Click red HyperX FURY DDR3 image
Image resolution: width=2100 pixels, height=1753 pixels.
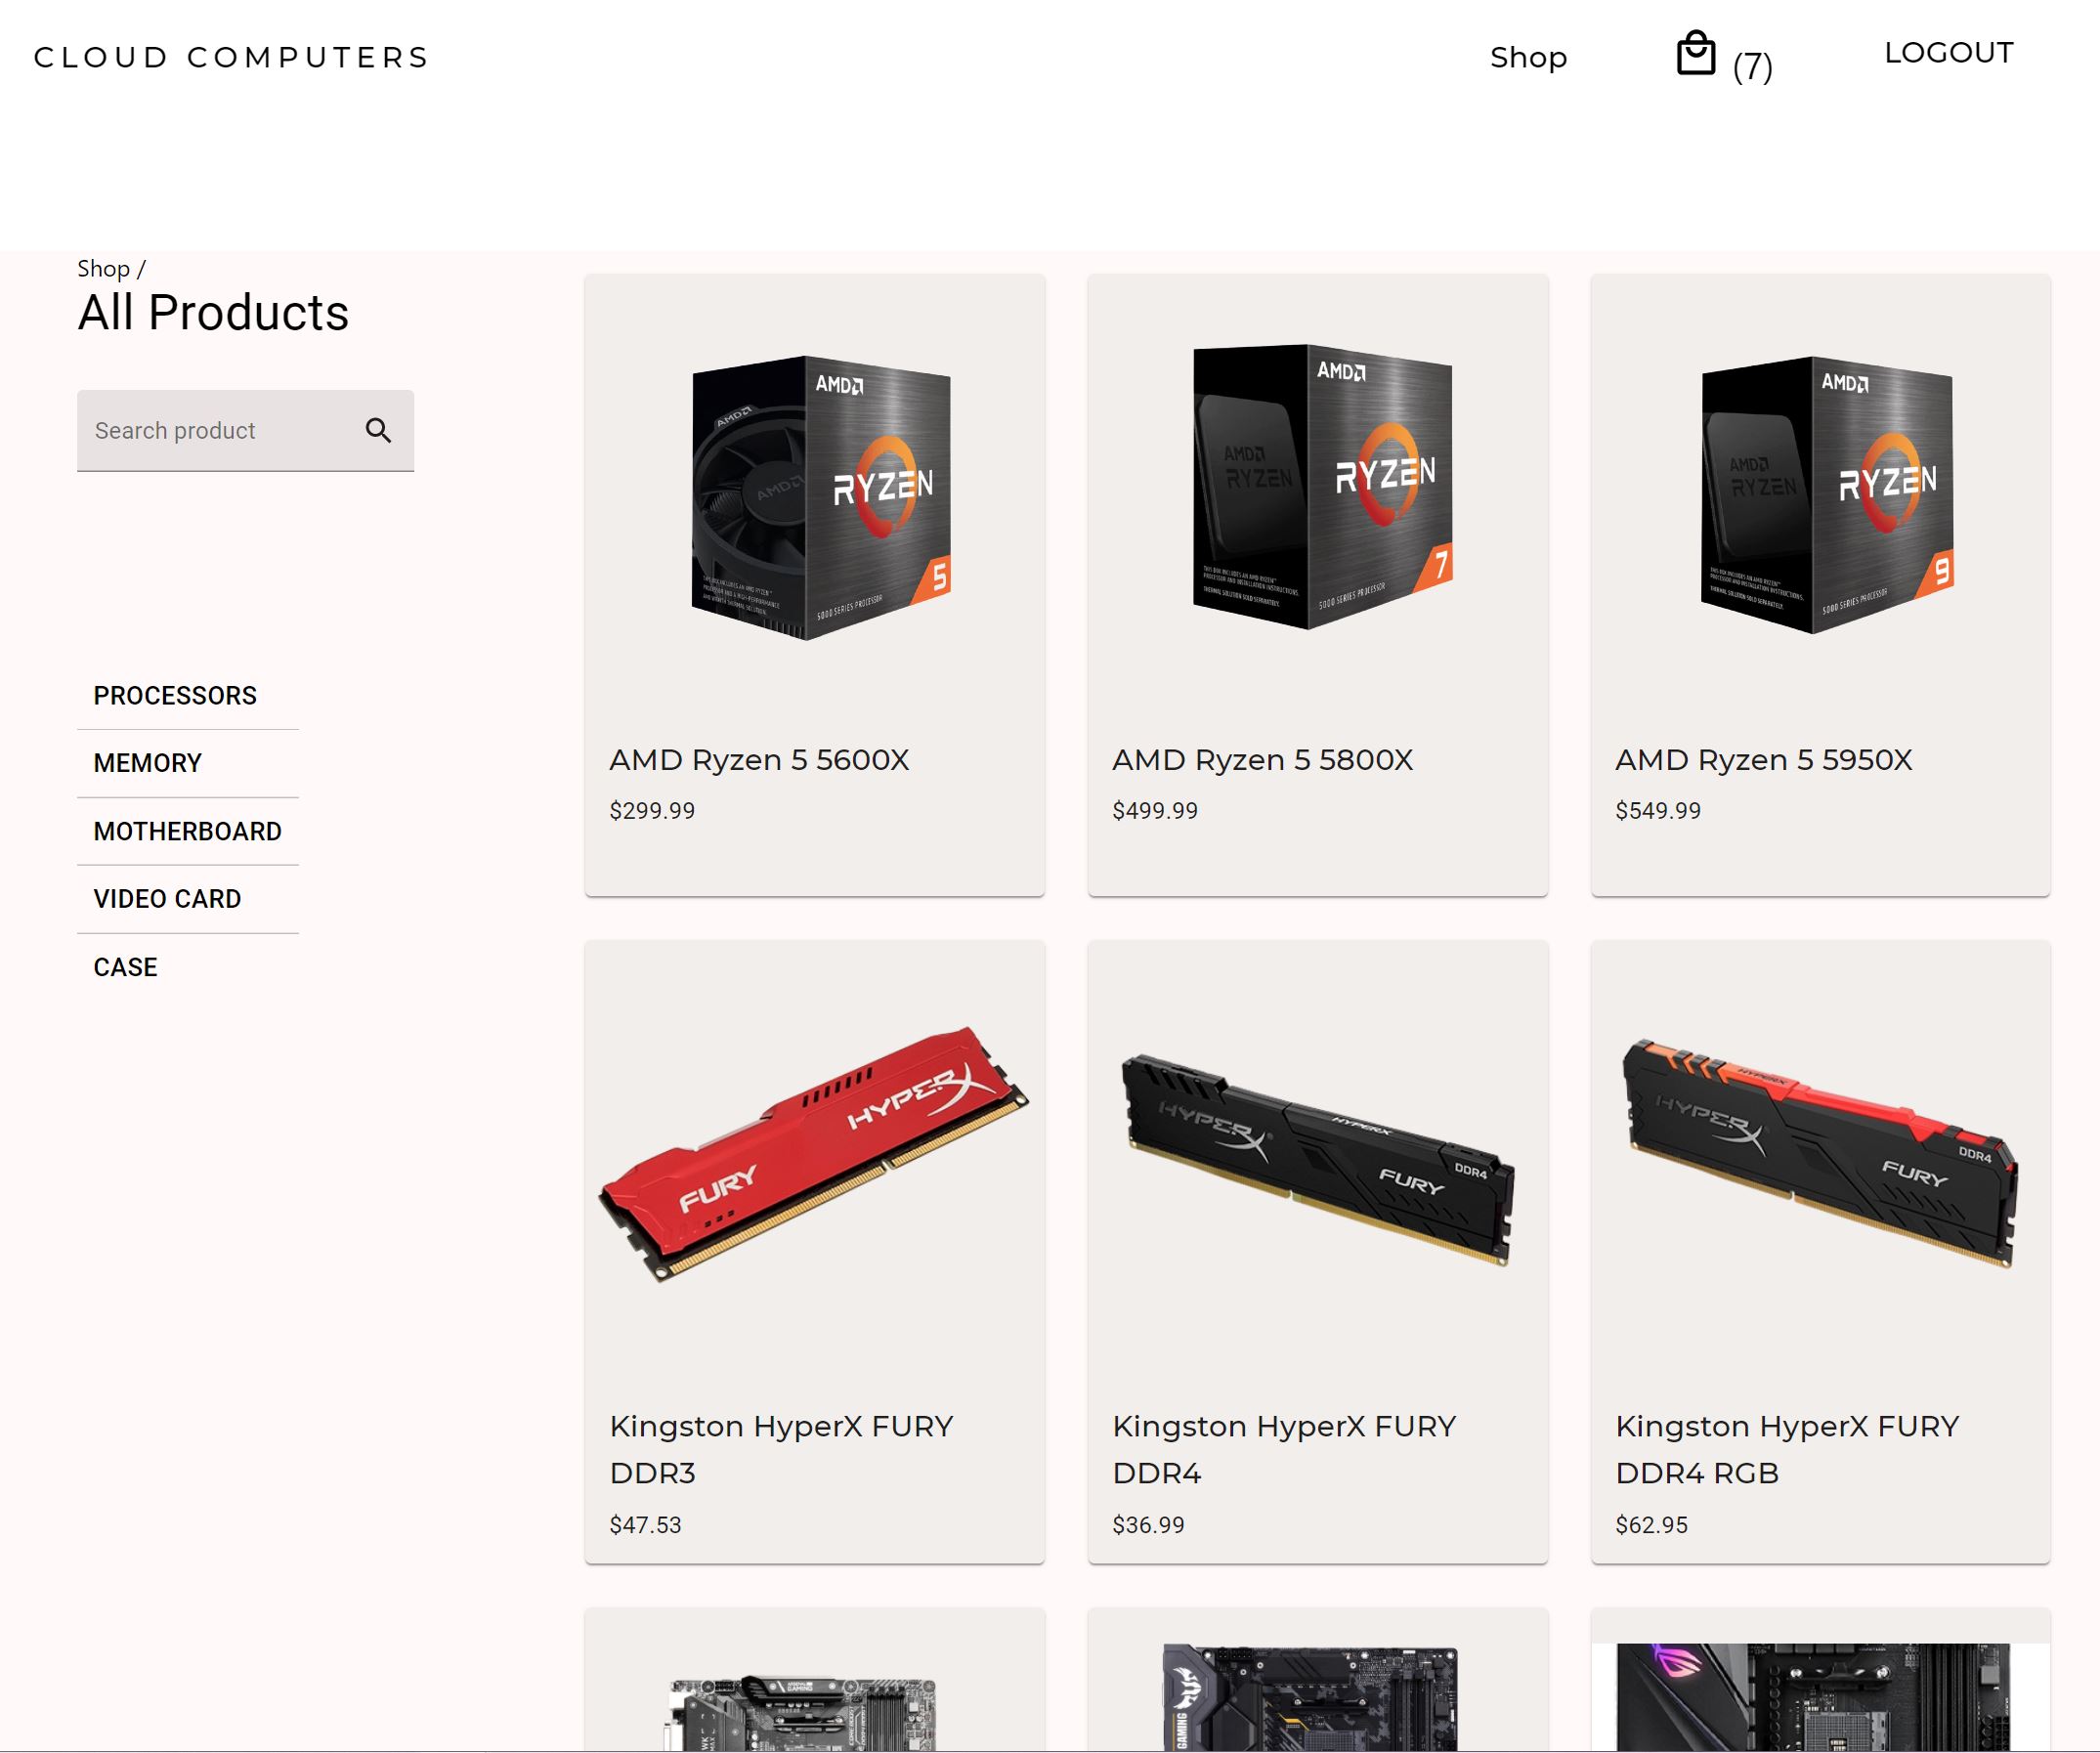[814, 1153]
